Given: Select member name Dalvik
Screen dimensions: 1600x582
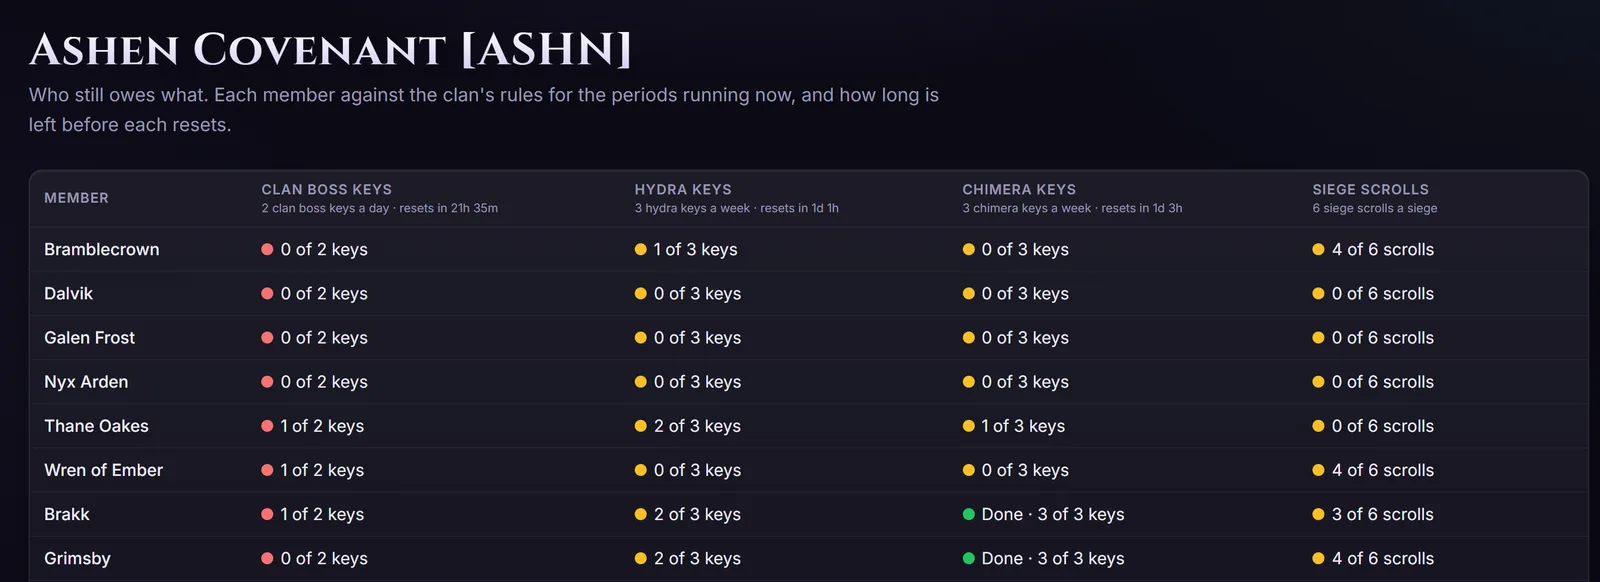Looking at the screenshot, I should tap(68, 293).
